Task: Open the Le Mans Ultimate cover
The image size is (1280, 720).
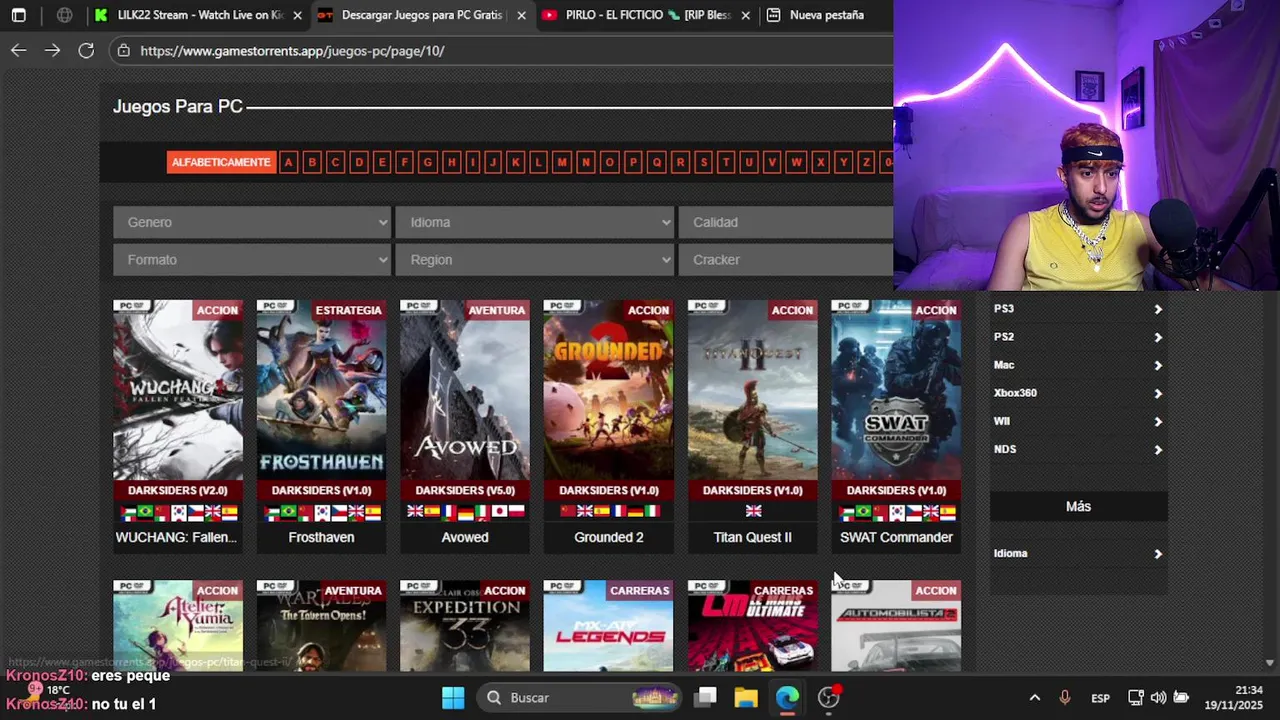Action: (752, 626)
